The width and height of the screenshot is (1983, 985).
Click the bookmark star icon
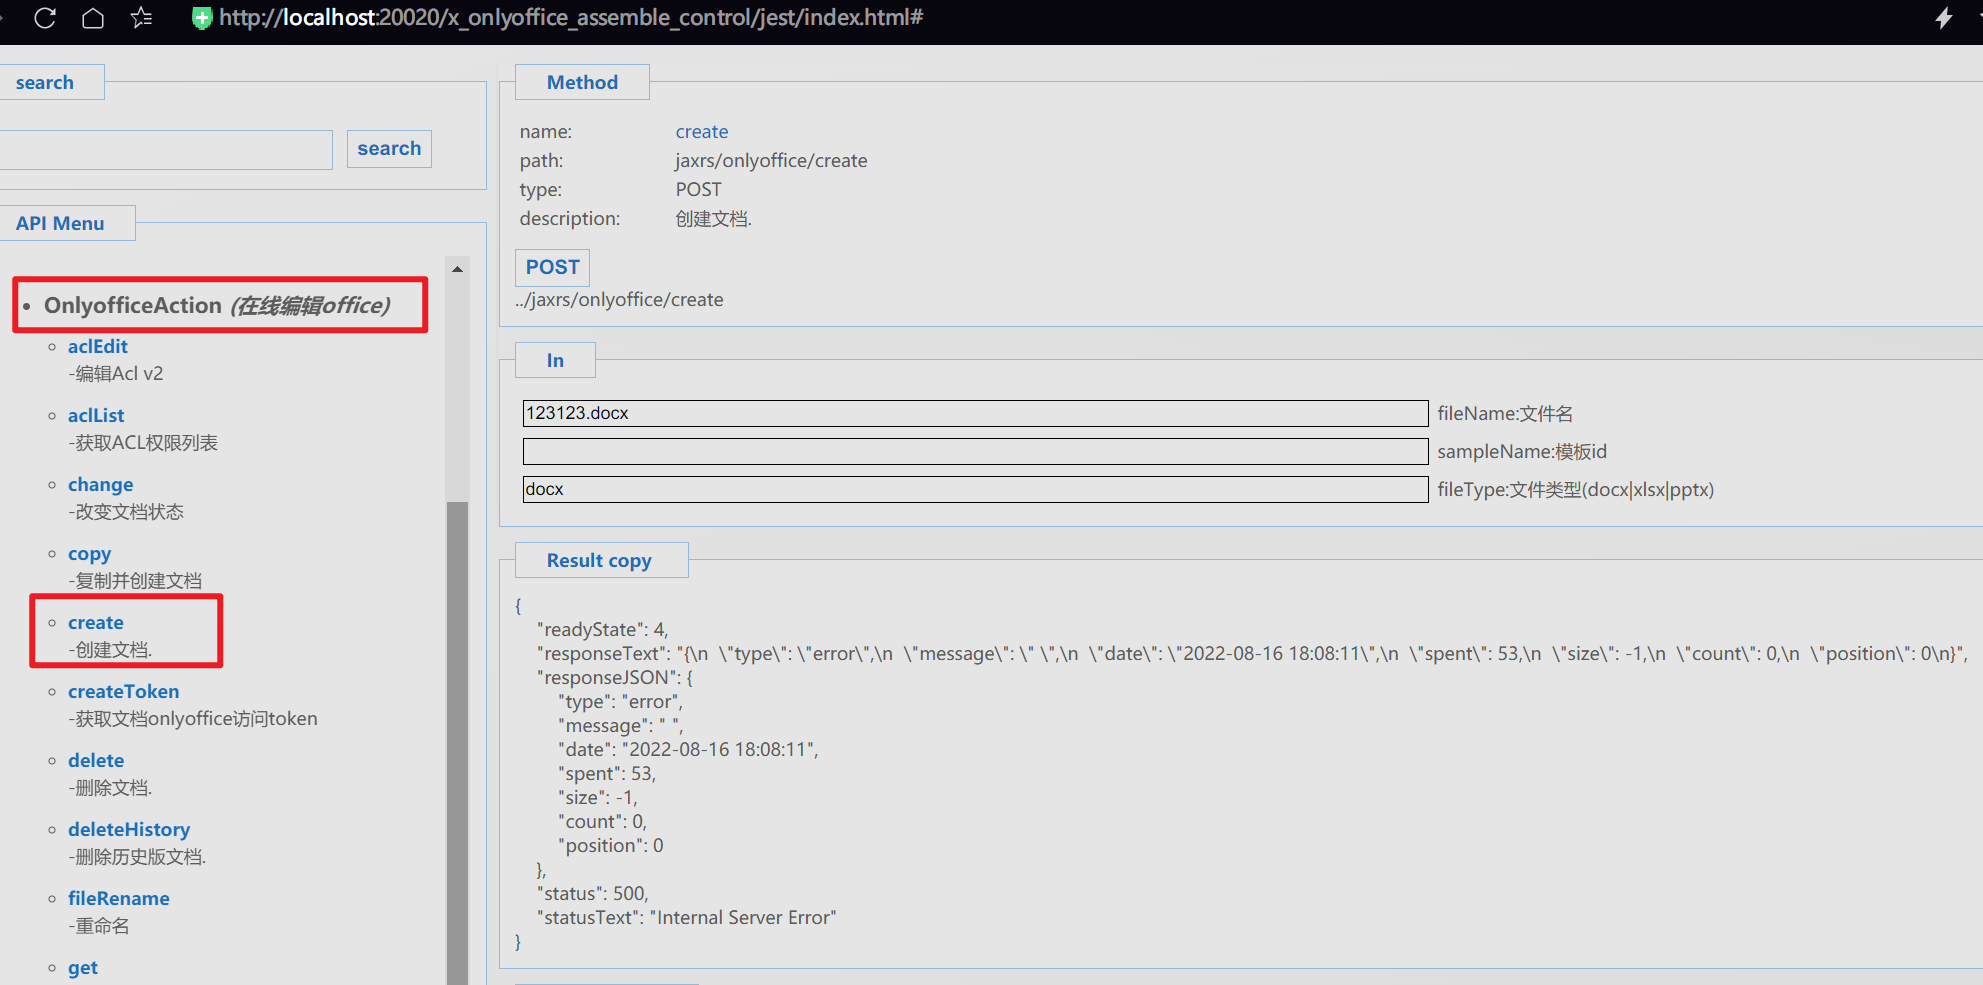141,18
